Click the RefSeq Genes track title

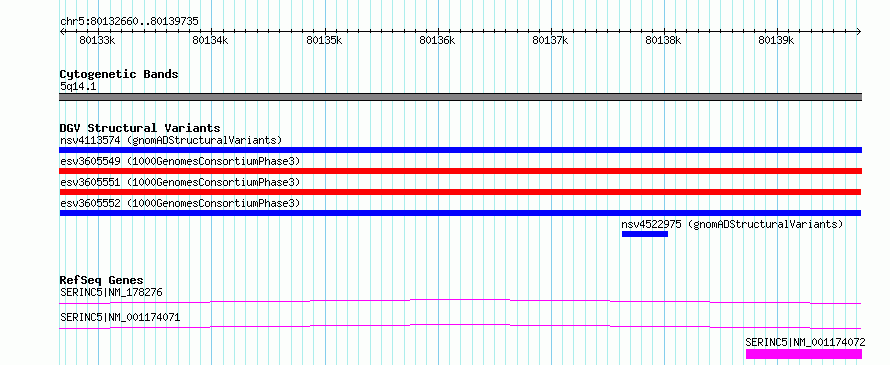[x=102, y=280]
